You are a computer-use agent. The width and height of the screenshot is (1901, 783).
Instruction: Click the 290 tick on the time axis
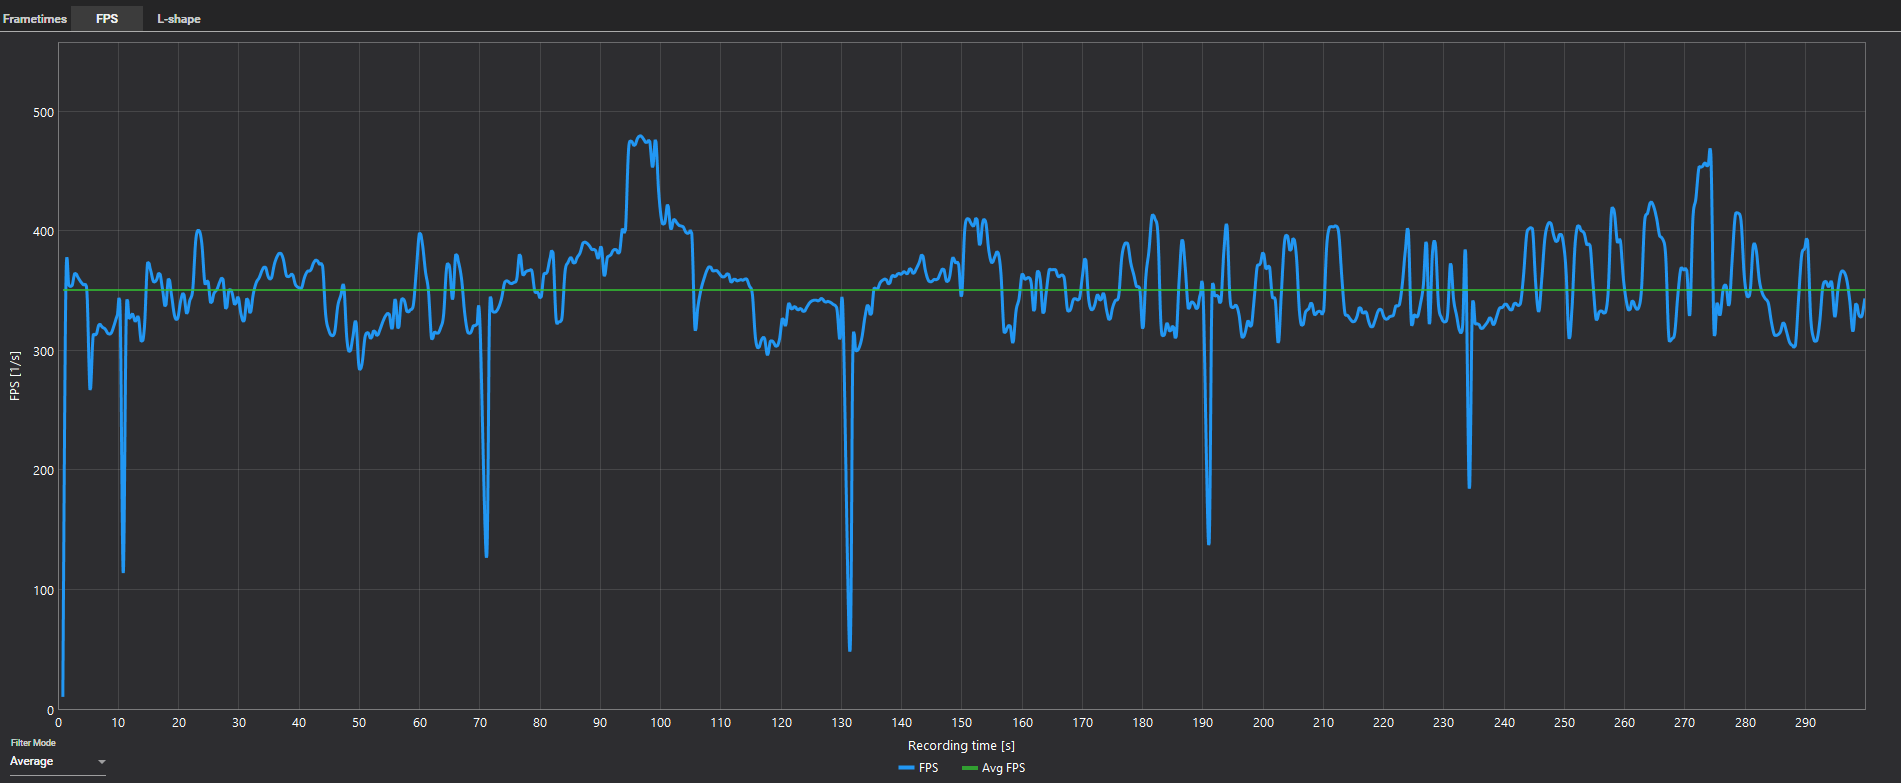coord(1805,722)
